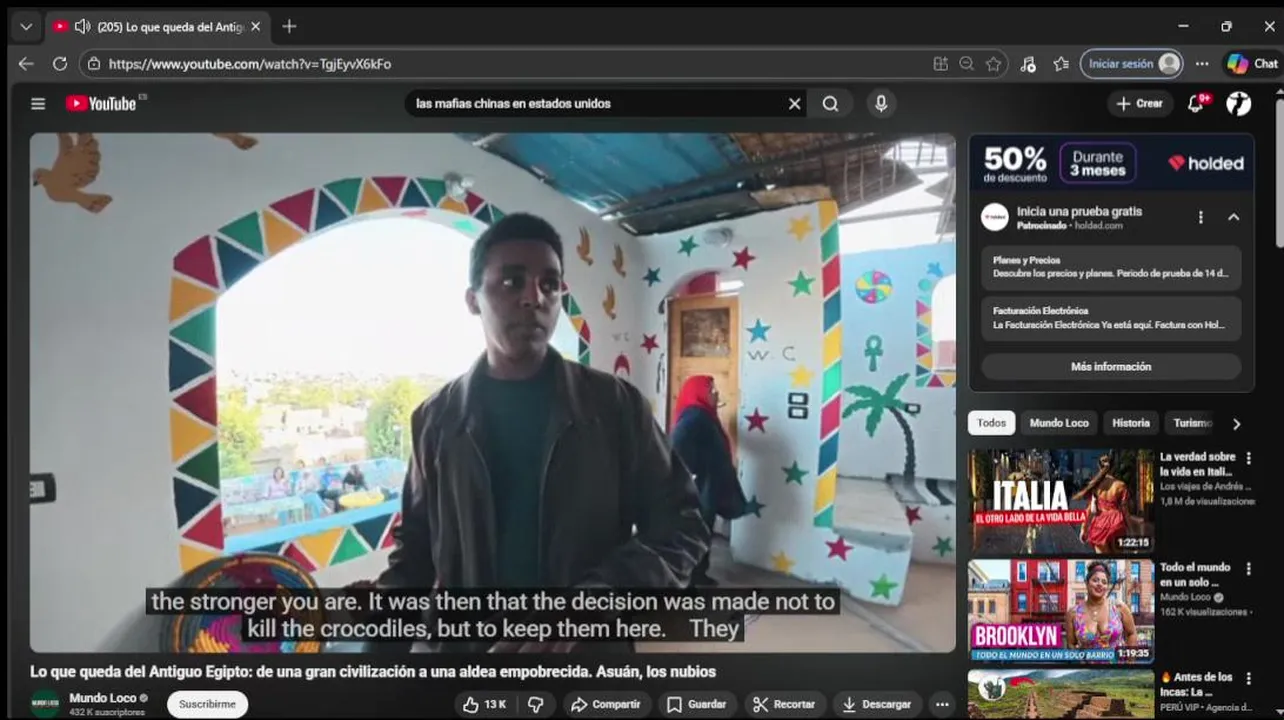1284x720 pixels.
Task: Open ad options three-dot menu
Action: pyautogui.click(x=1201, y=217)
